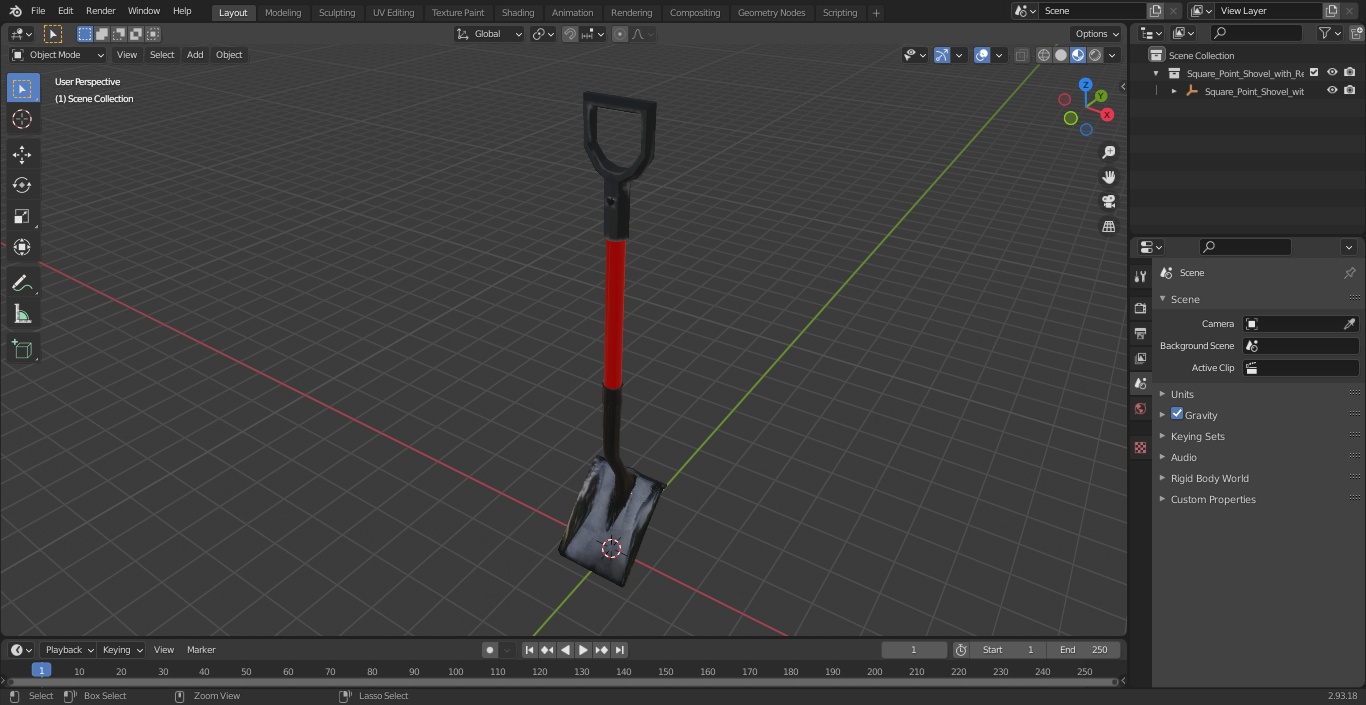
Task: Uncheck Square_Point_Shovel collection exclude checkbox
Action: tap(1314, 73)
